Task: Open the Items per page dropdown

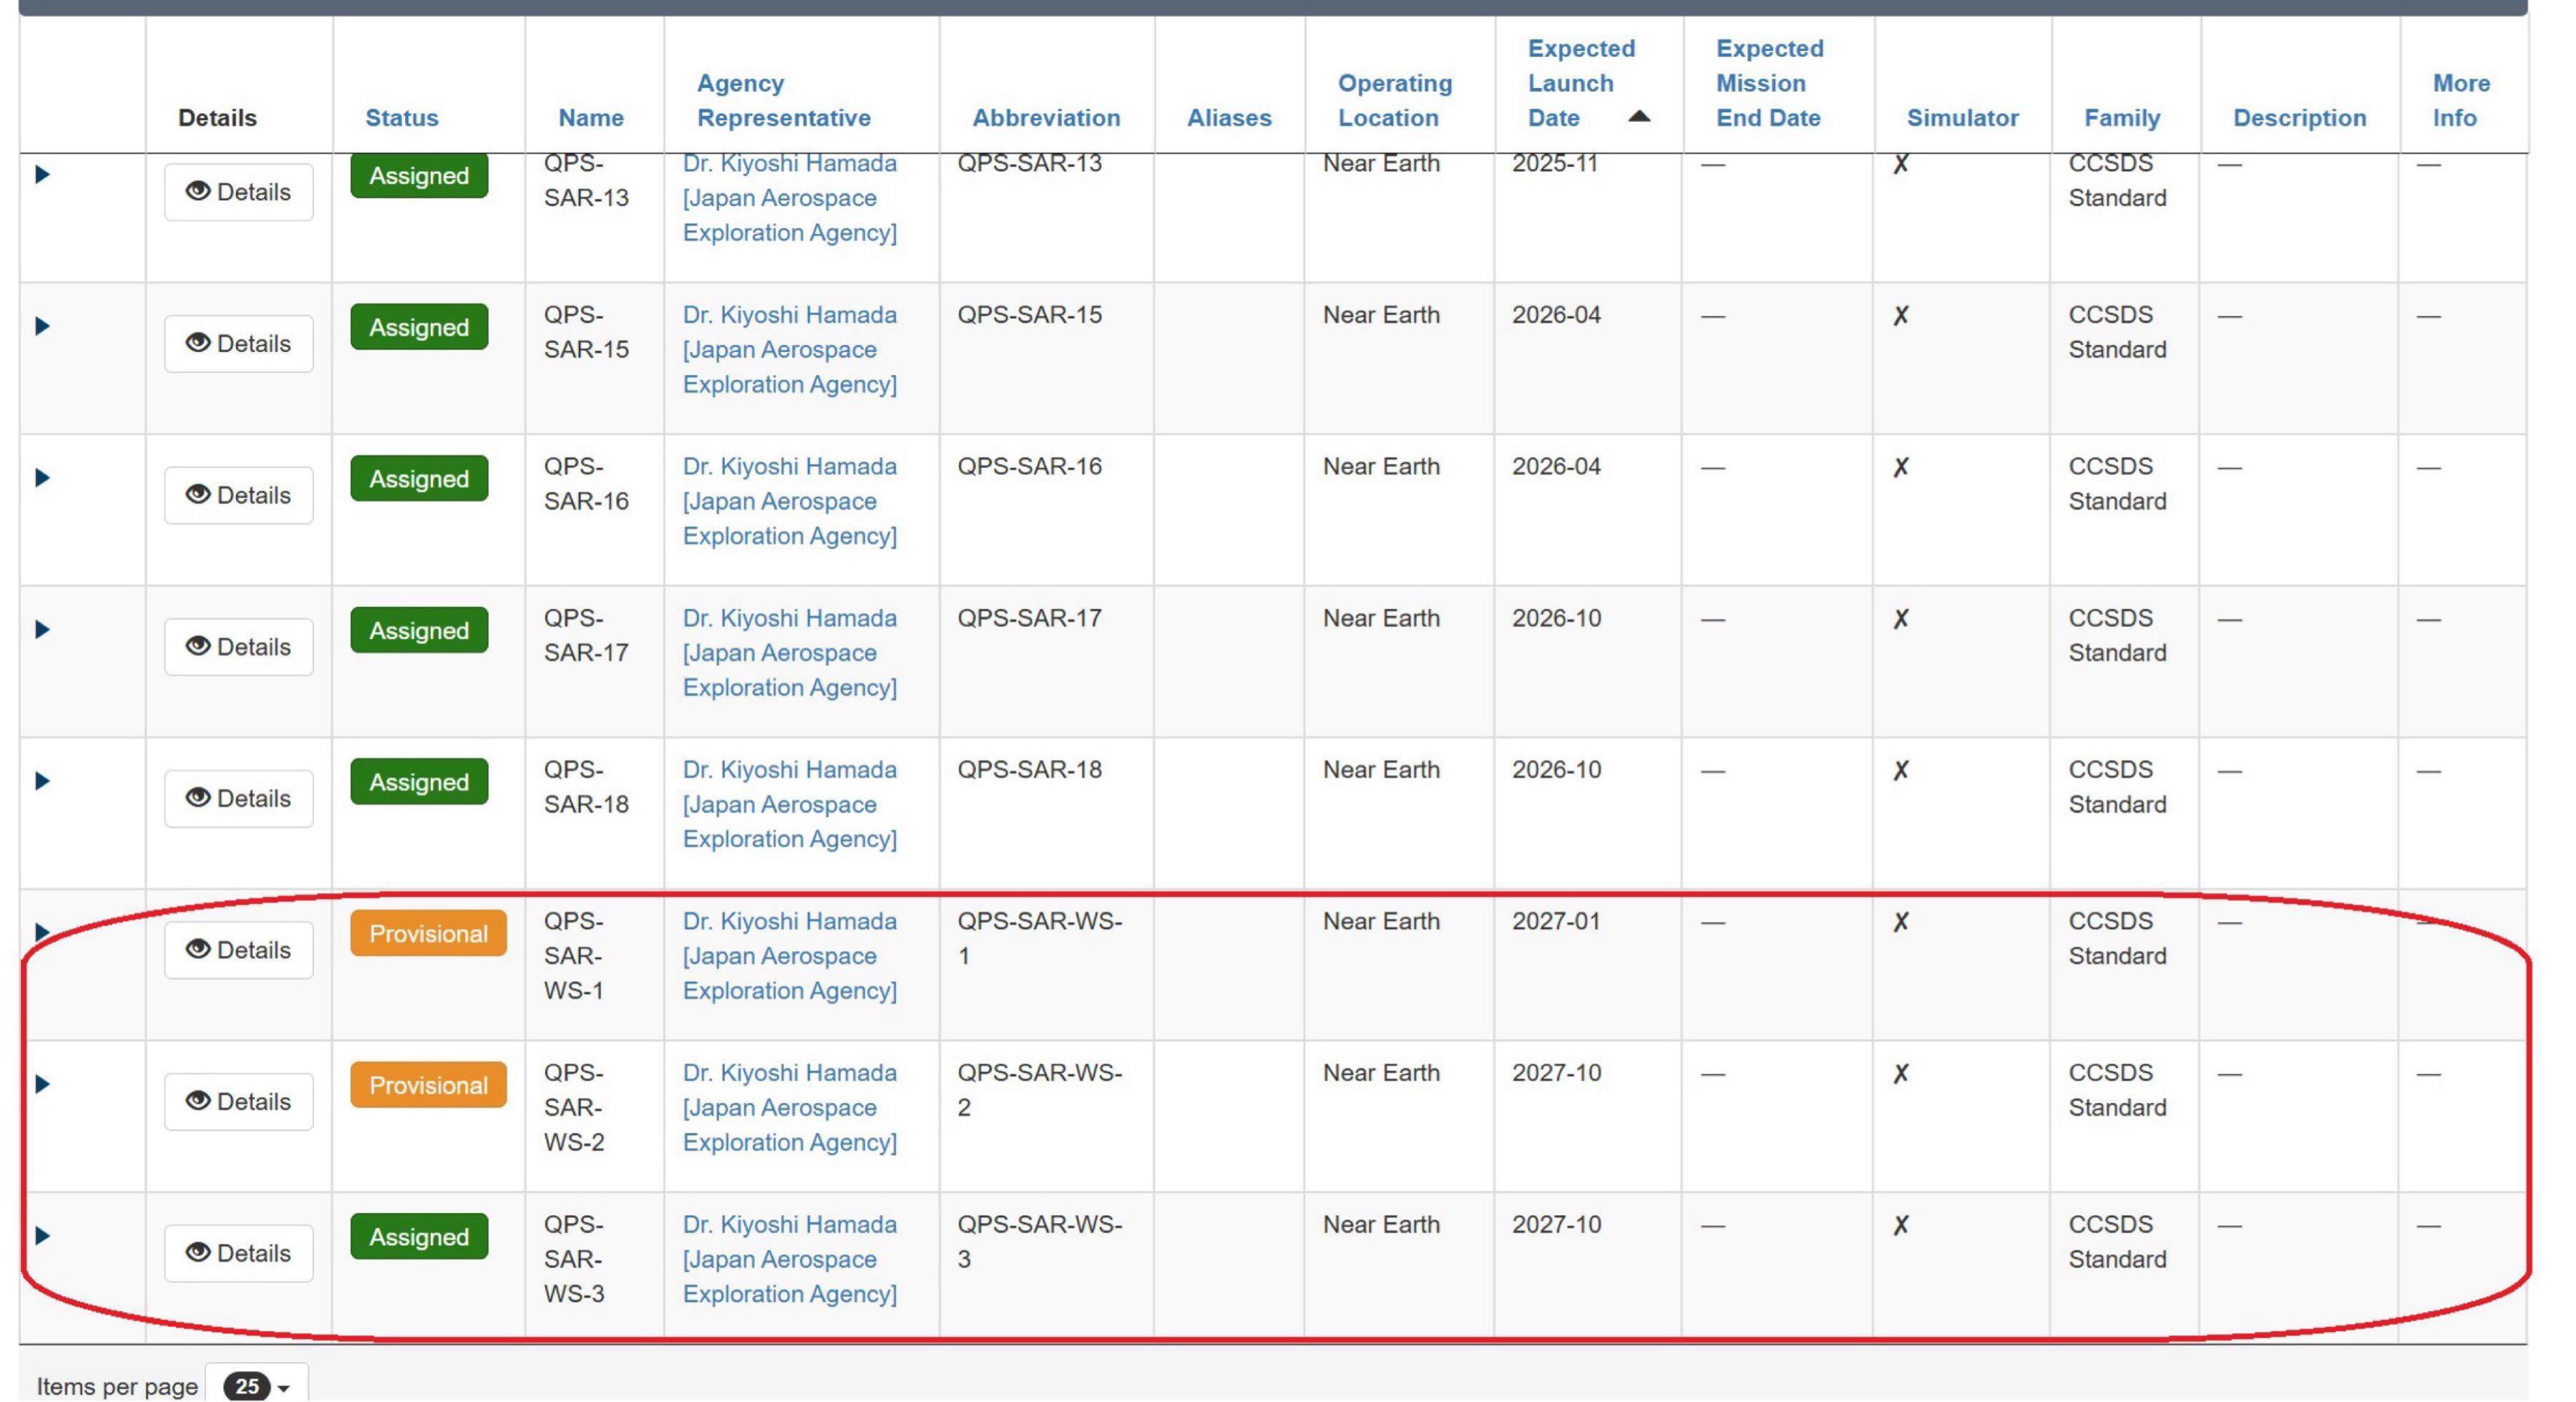Action: click(257, 1386)
